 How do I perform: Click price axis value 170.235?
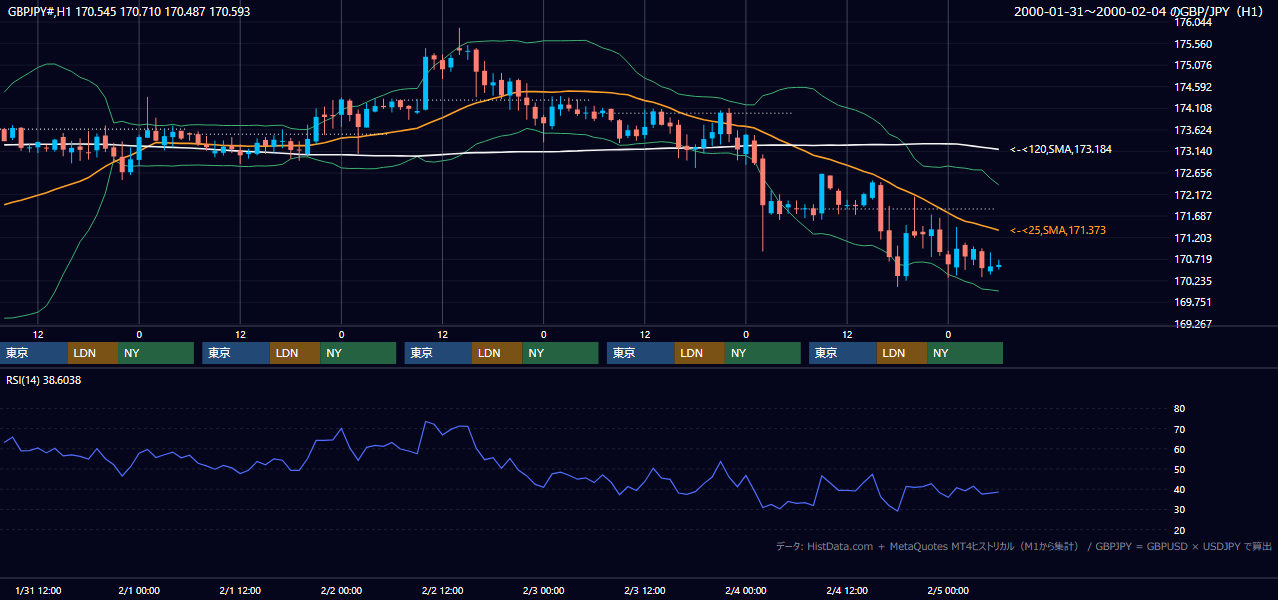(1193, 281)
